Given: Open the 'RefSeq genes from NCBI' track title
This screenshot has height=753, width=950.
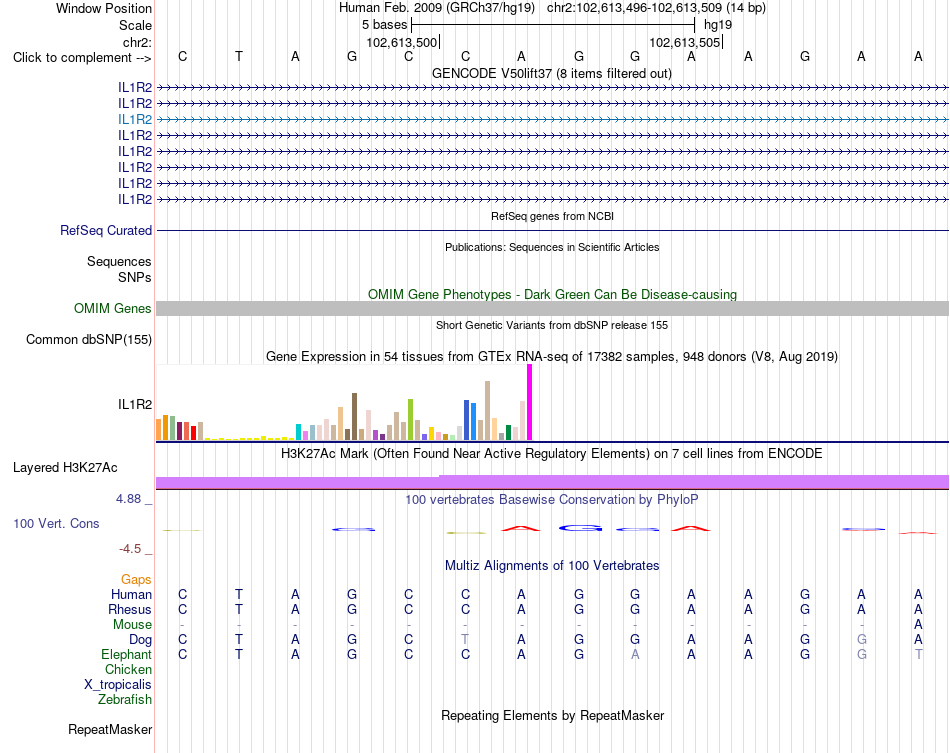Looking at the screenshot, I should coord(552,216).
